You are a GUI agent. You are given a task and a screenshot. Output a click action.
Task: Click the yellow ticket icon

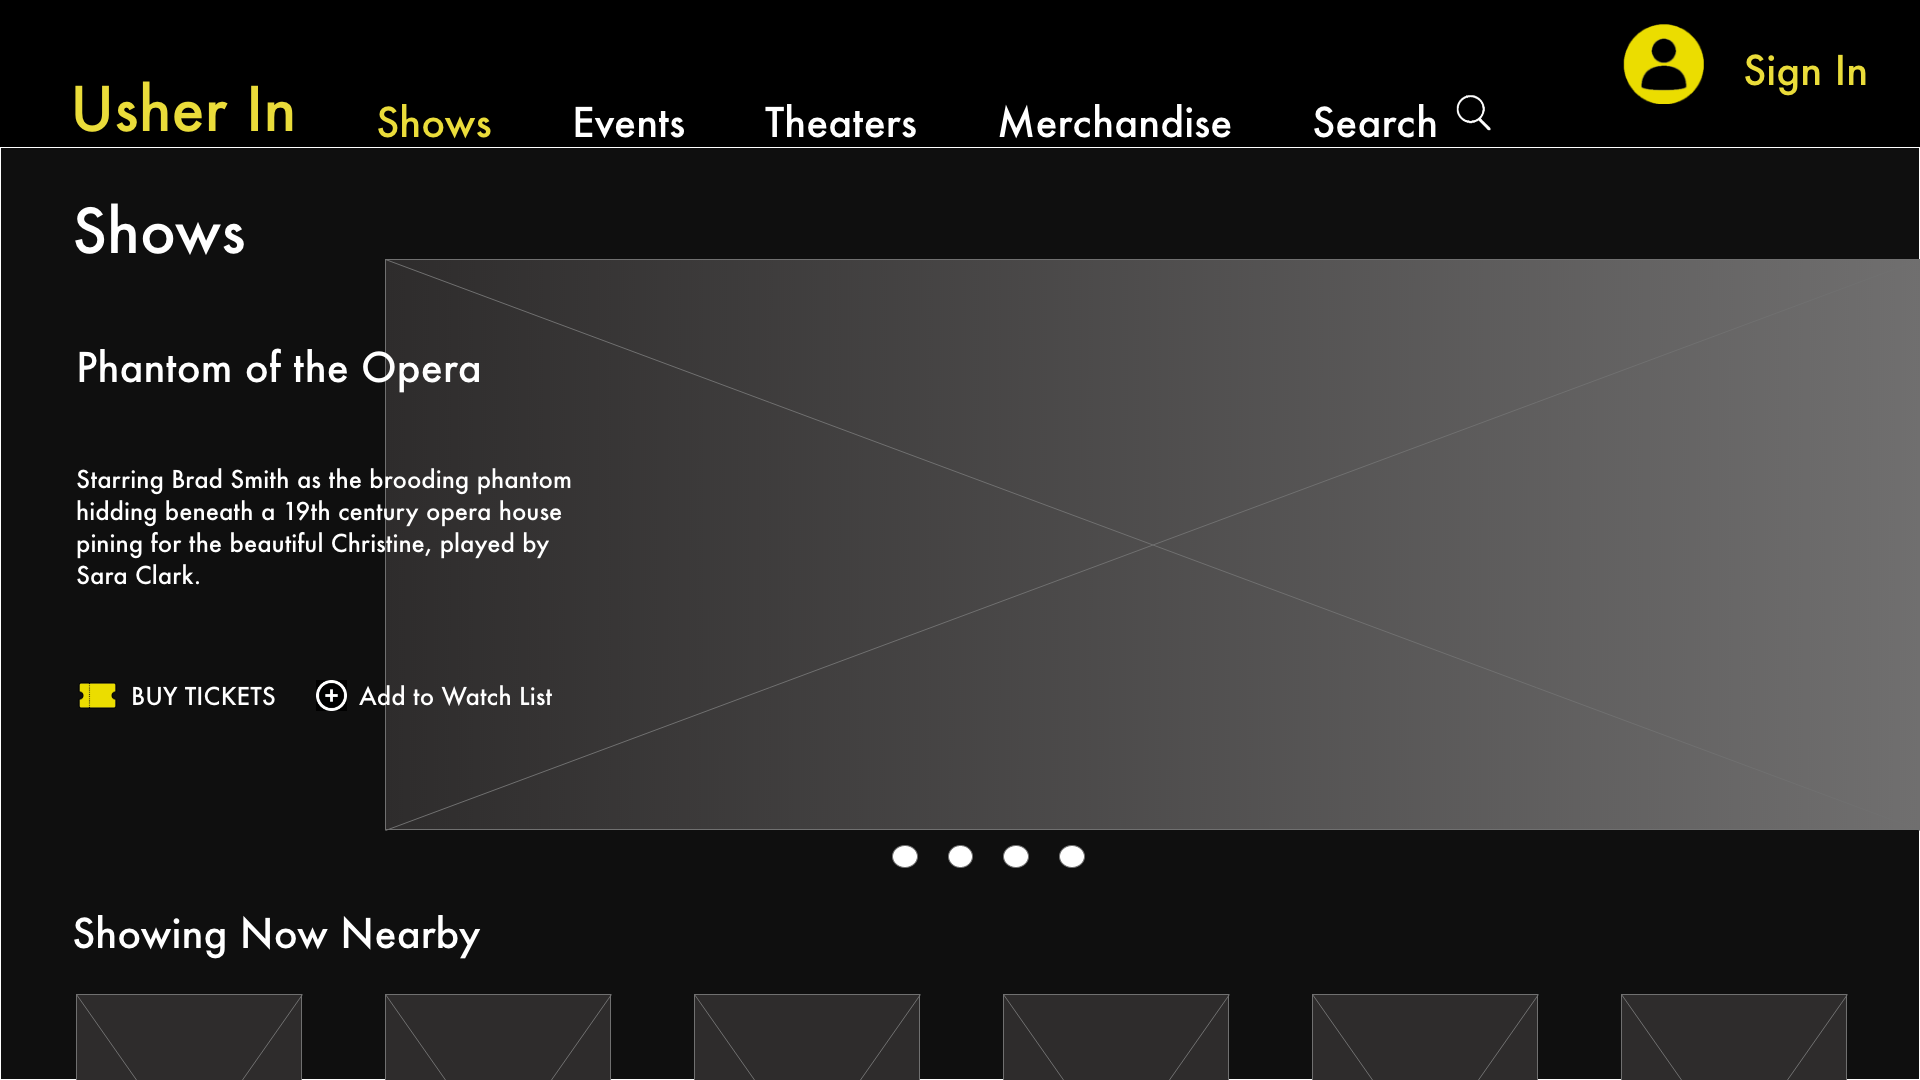pyautogui.click(x=98, y=695)
